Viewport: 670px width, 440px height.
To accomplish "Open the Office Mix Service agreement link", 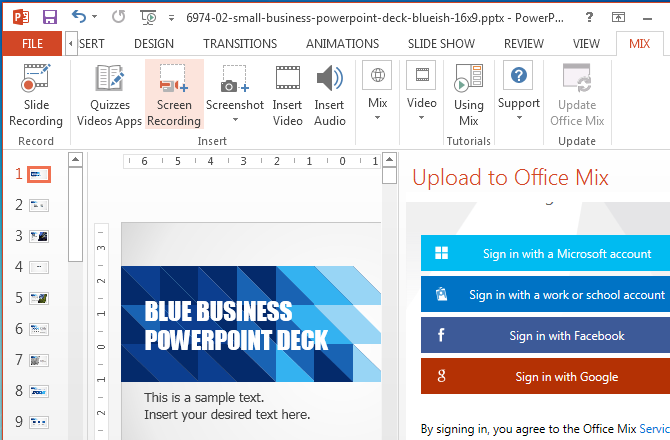I will (x=654, y=428).
